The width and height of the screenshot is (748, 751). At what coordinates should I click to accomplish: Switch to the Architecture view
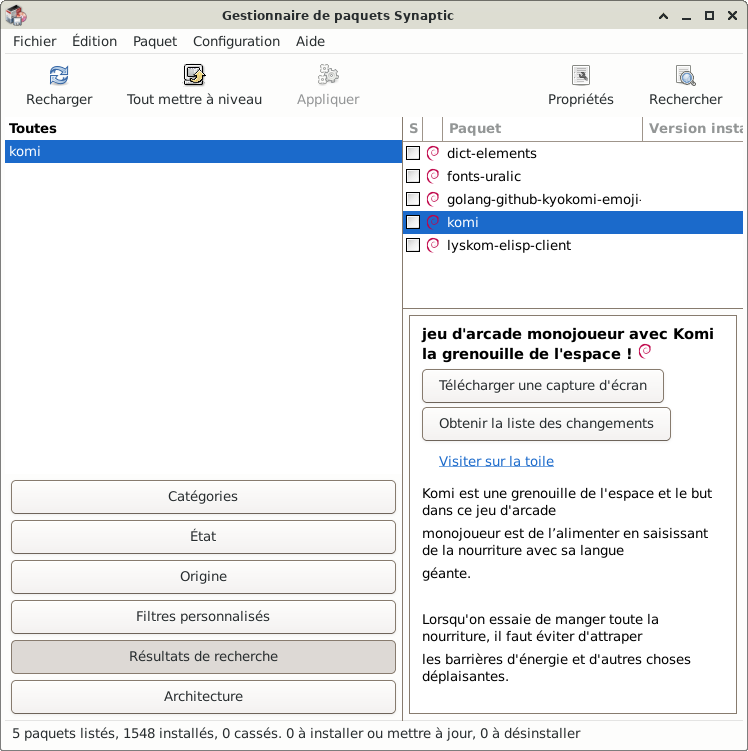point(203,696)
